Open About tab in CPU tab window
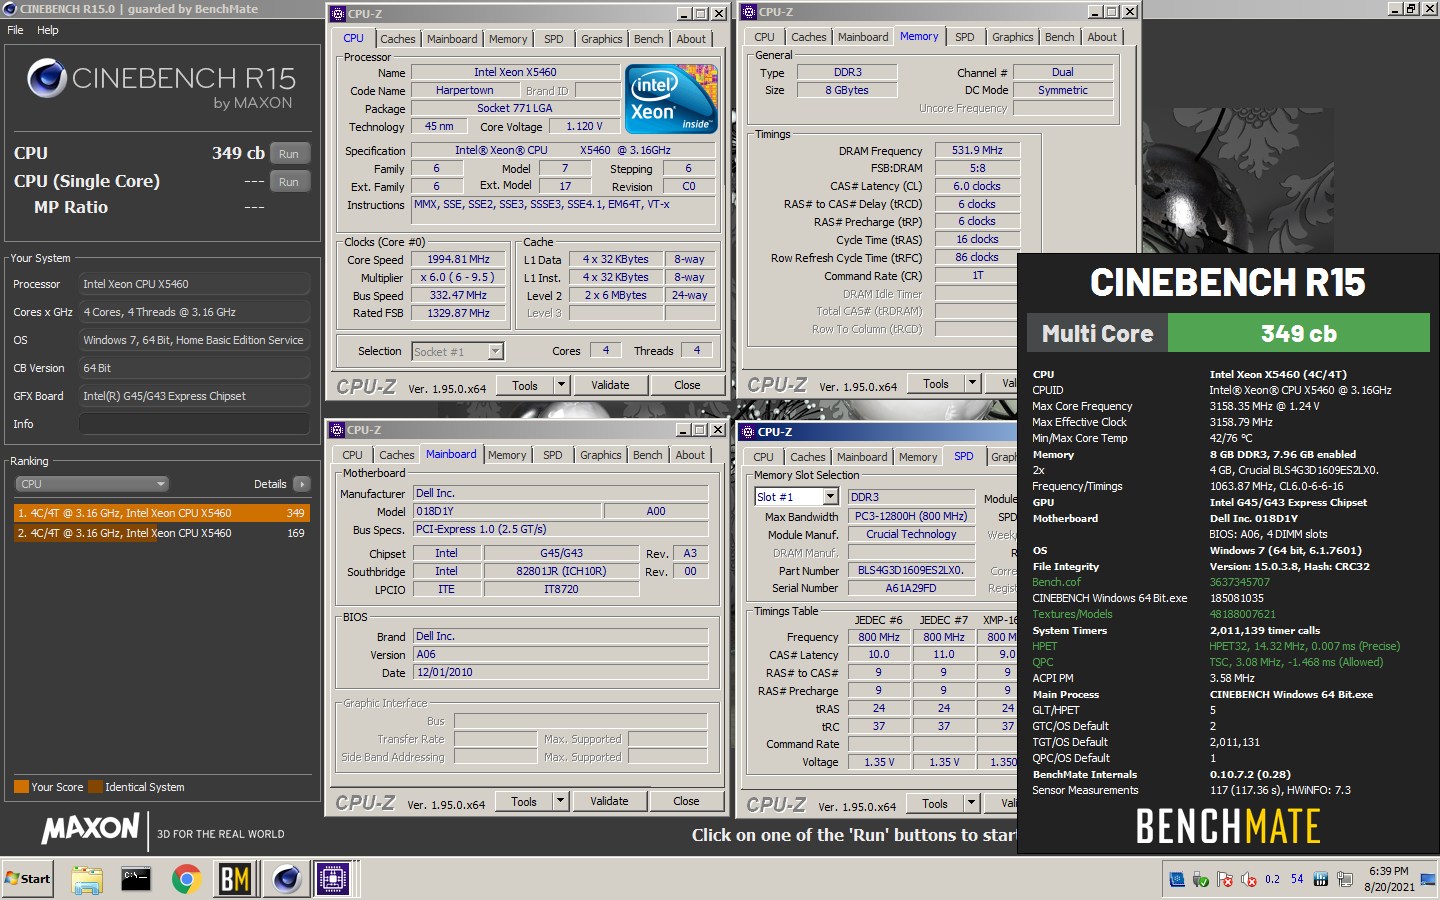This screenshot has height=900, width=1440. [691, 39]
